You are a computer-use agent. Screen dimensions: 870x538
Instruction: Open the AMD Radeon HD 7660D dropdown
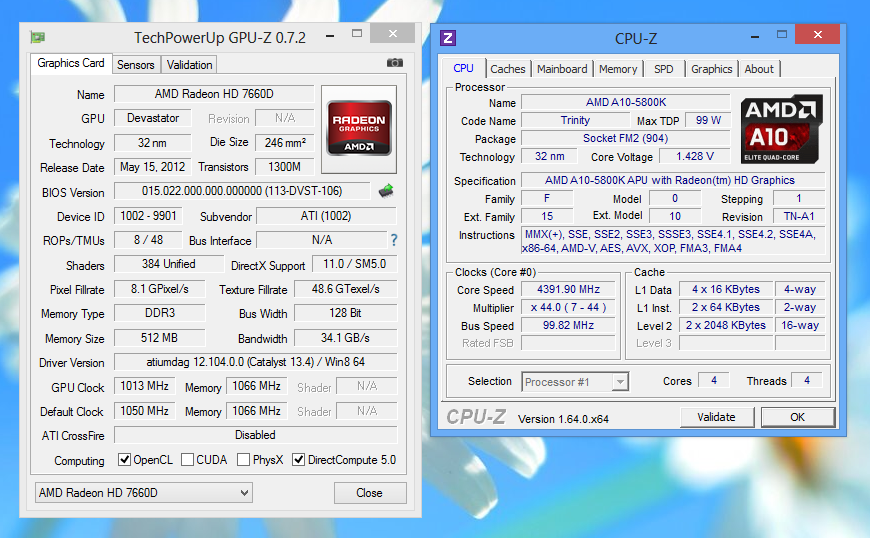tap(144, 493)
